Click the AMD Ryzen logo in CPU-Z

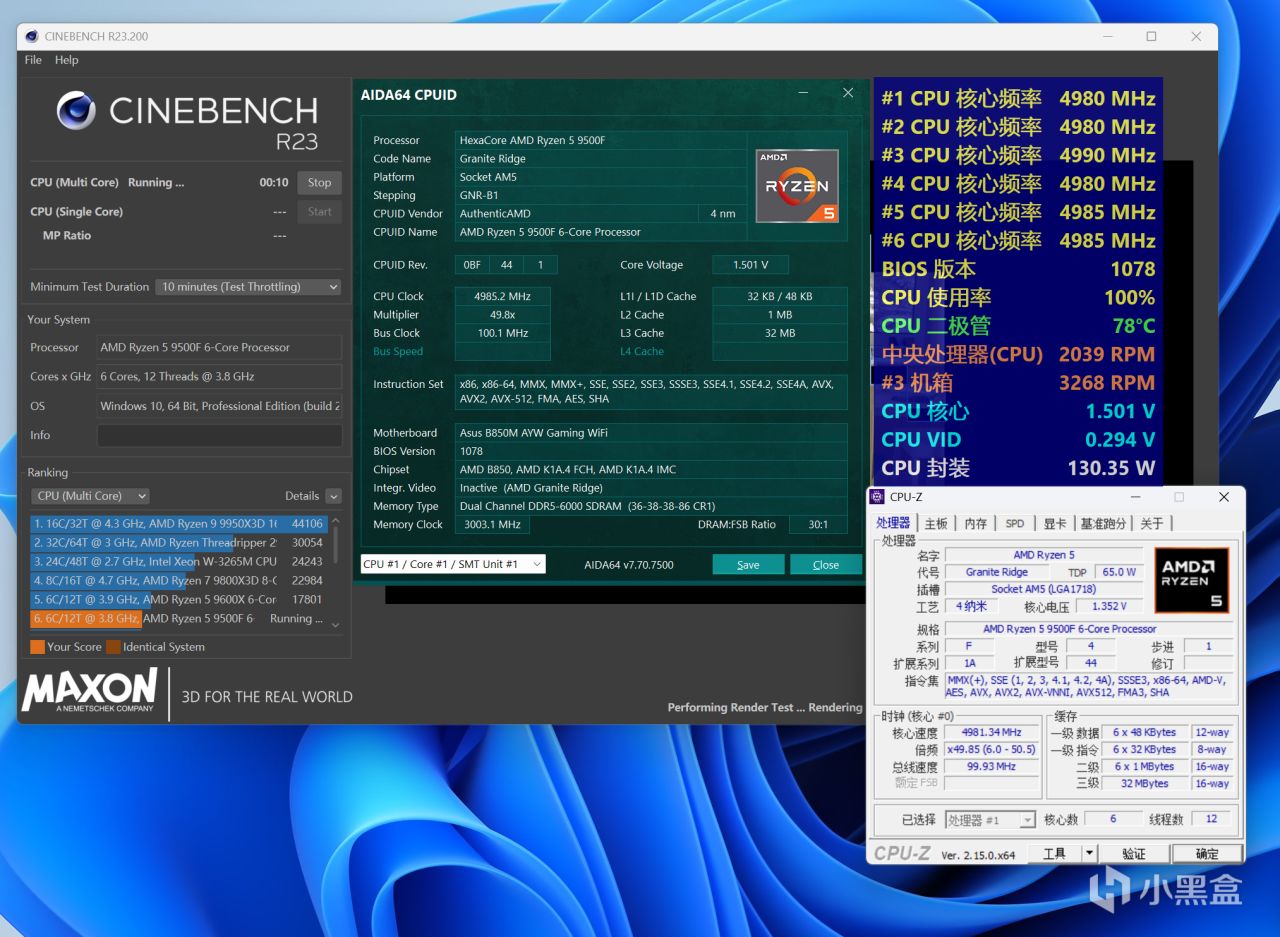pos(1191,579)
